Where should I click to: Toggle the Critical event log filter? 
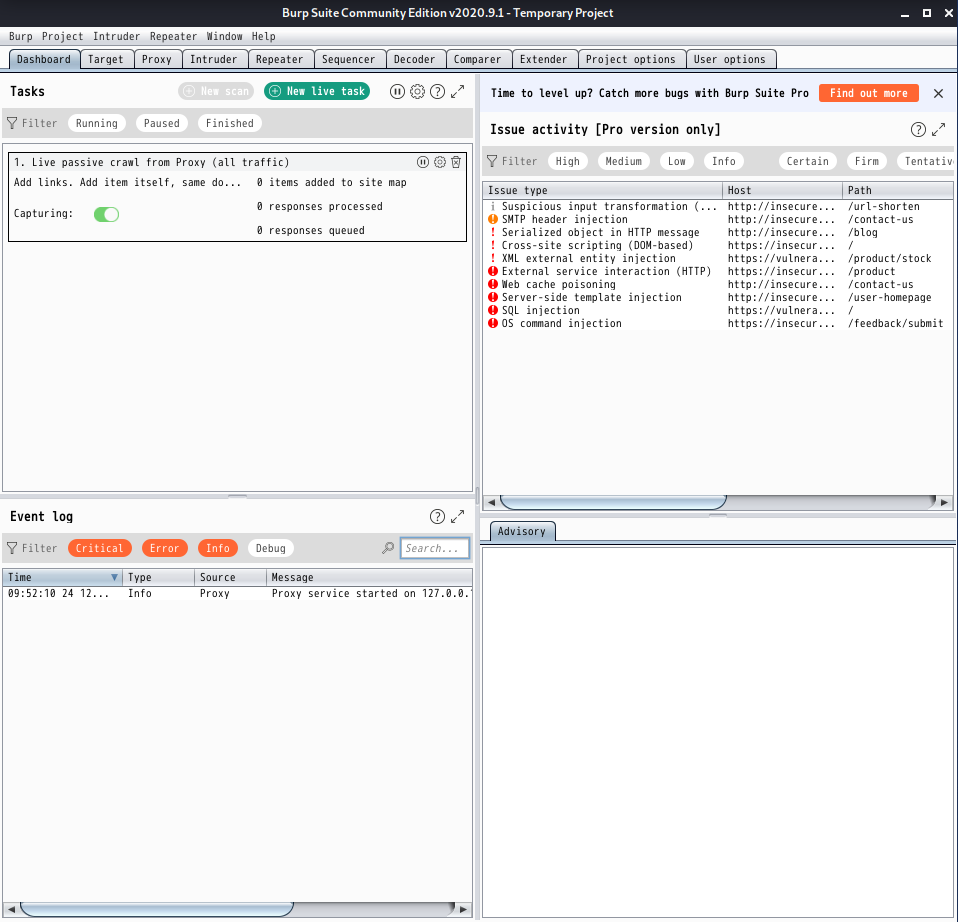(100, 548)
